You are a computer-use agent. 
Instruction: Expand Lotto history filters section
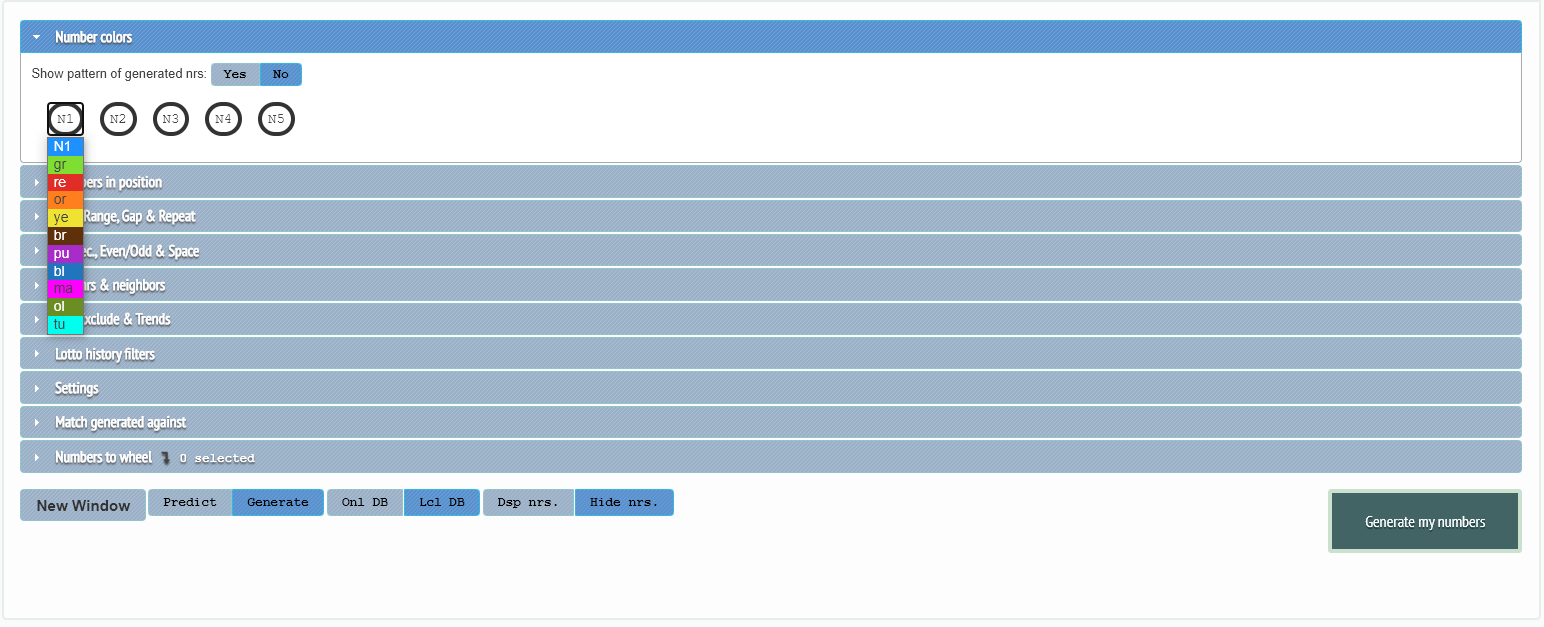[x=771, y=353]
